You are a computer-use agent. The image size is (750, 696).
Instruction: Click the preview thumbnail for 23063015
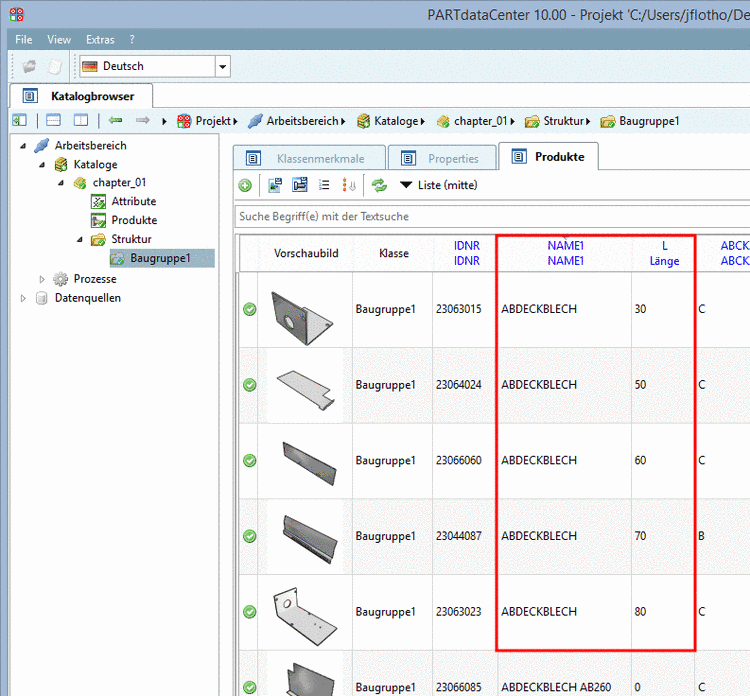[302, 318]
